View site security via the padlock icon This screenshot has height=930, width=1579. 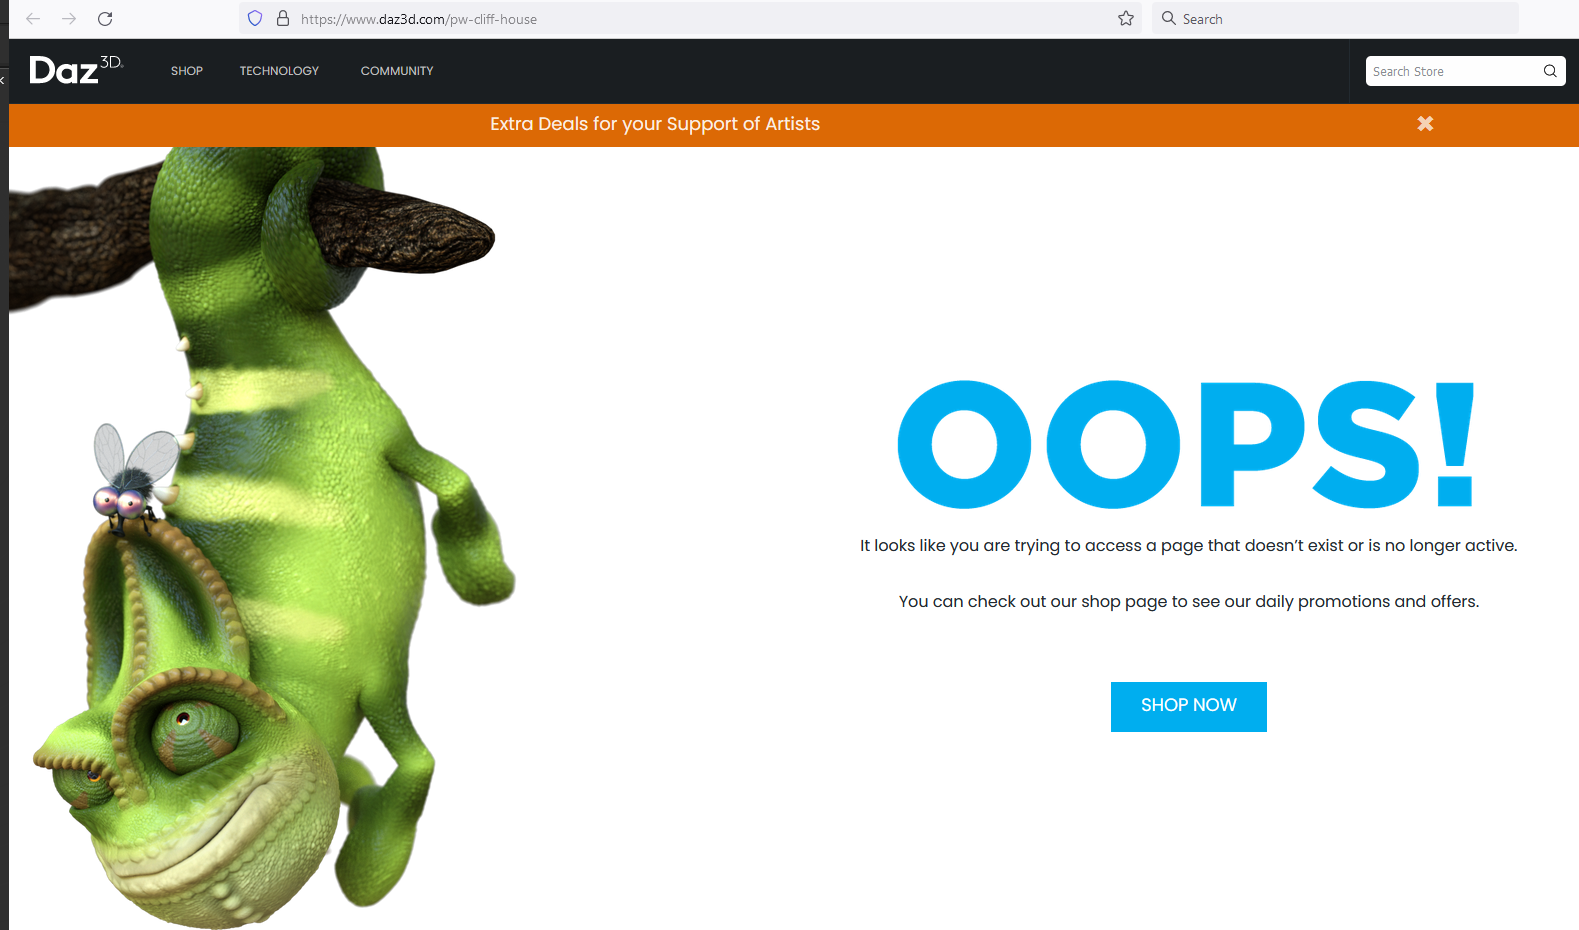[283, 18]
